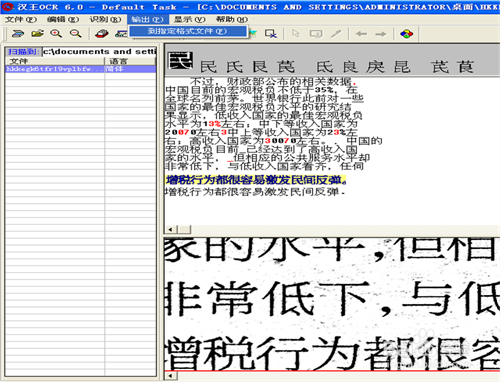500x382 pixels.
Task: Choose candidate character 良 in candidate bar
Action: click(x=350, y=67)
